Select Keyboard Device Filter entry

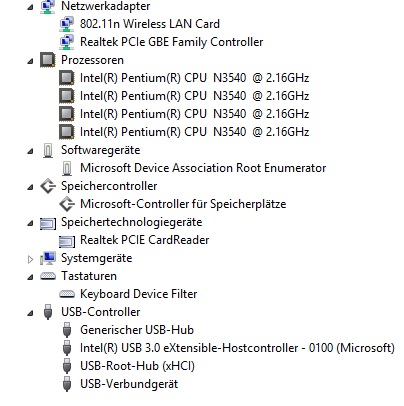[138, 294]
